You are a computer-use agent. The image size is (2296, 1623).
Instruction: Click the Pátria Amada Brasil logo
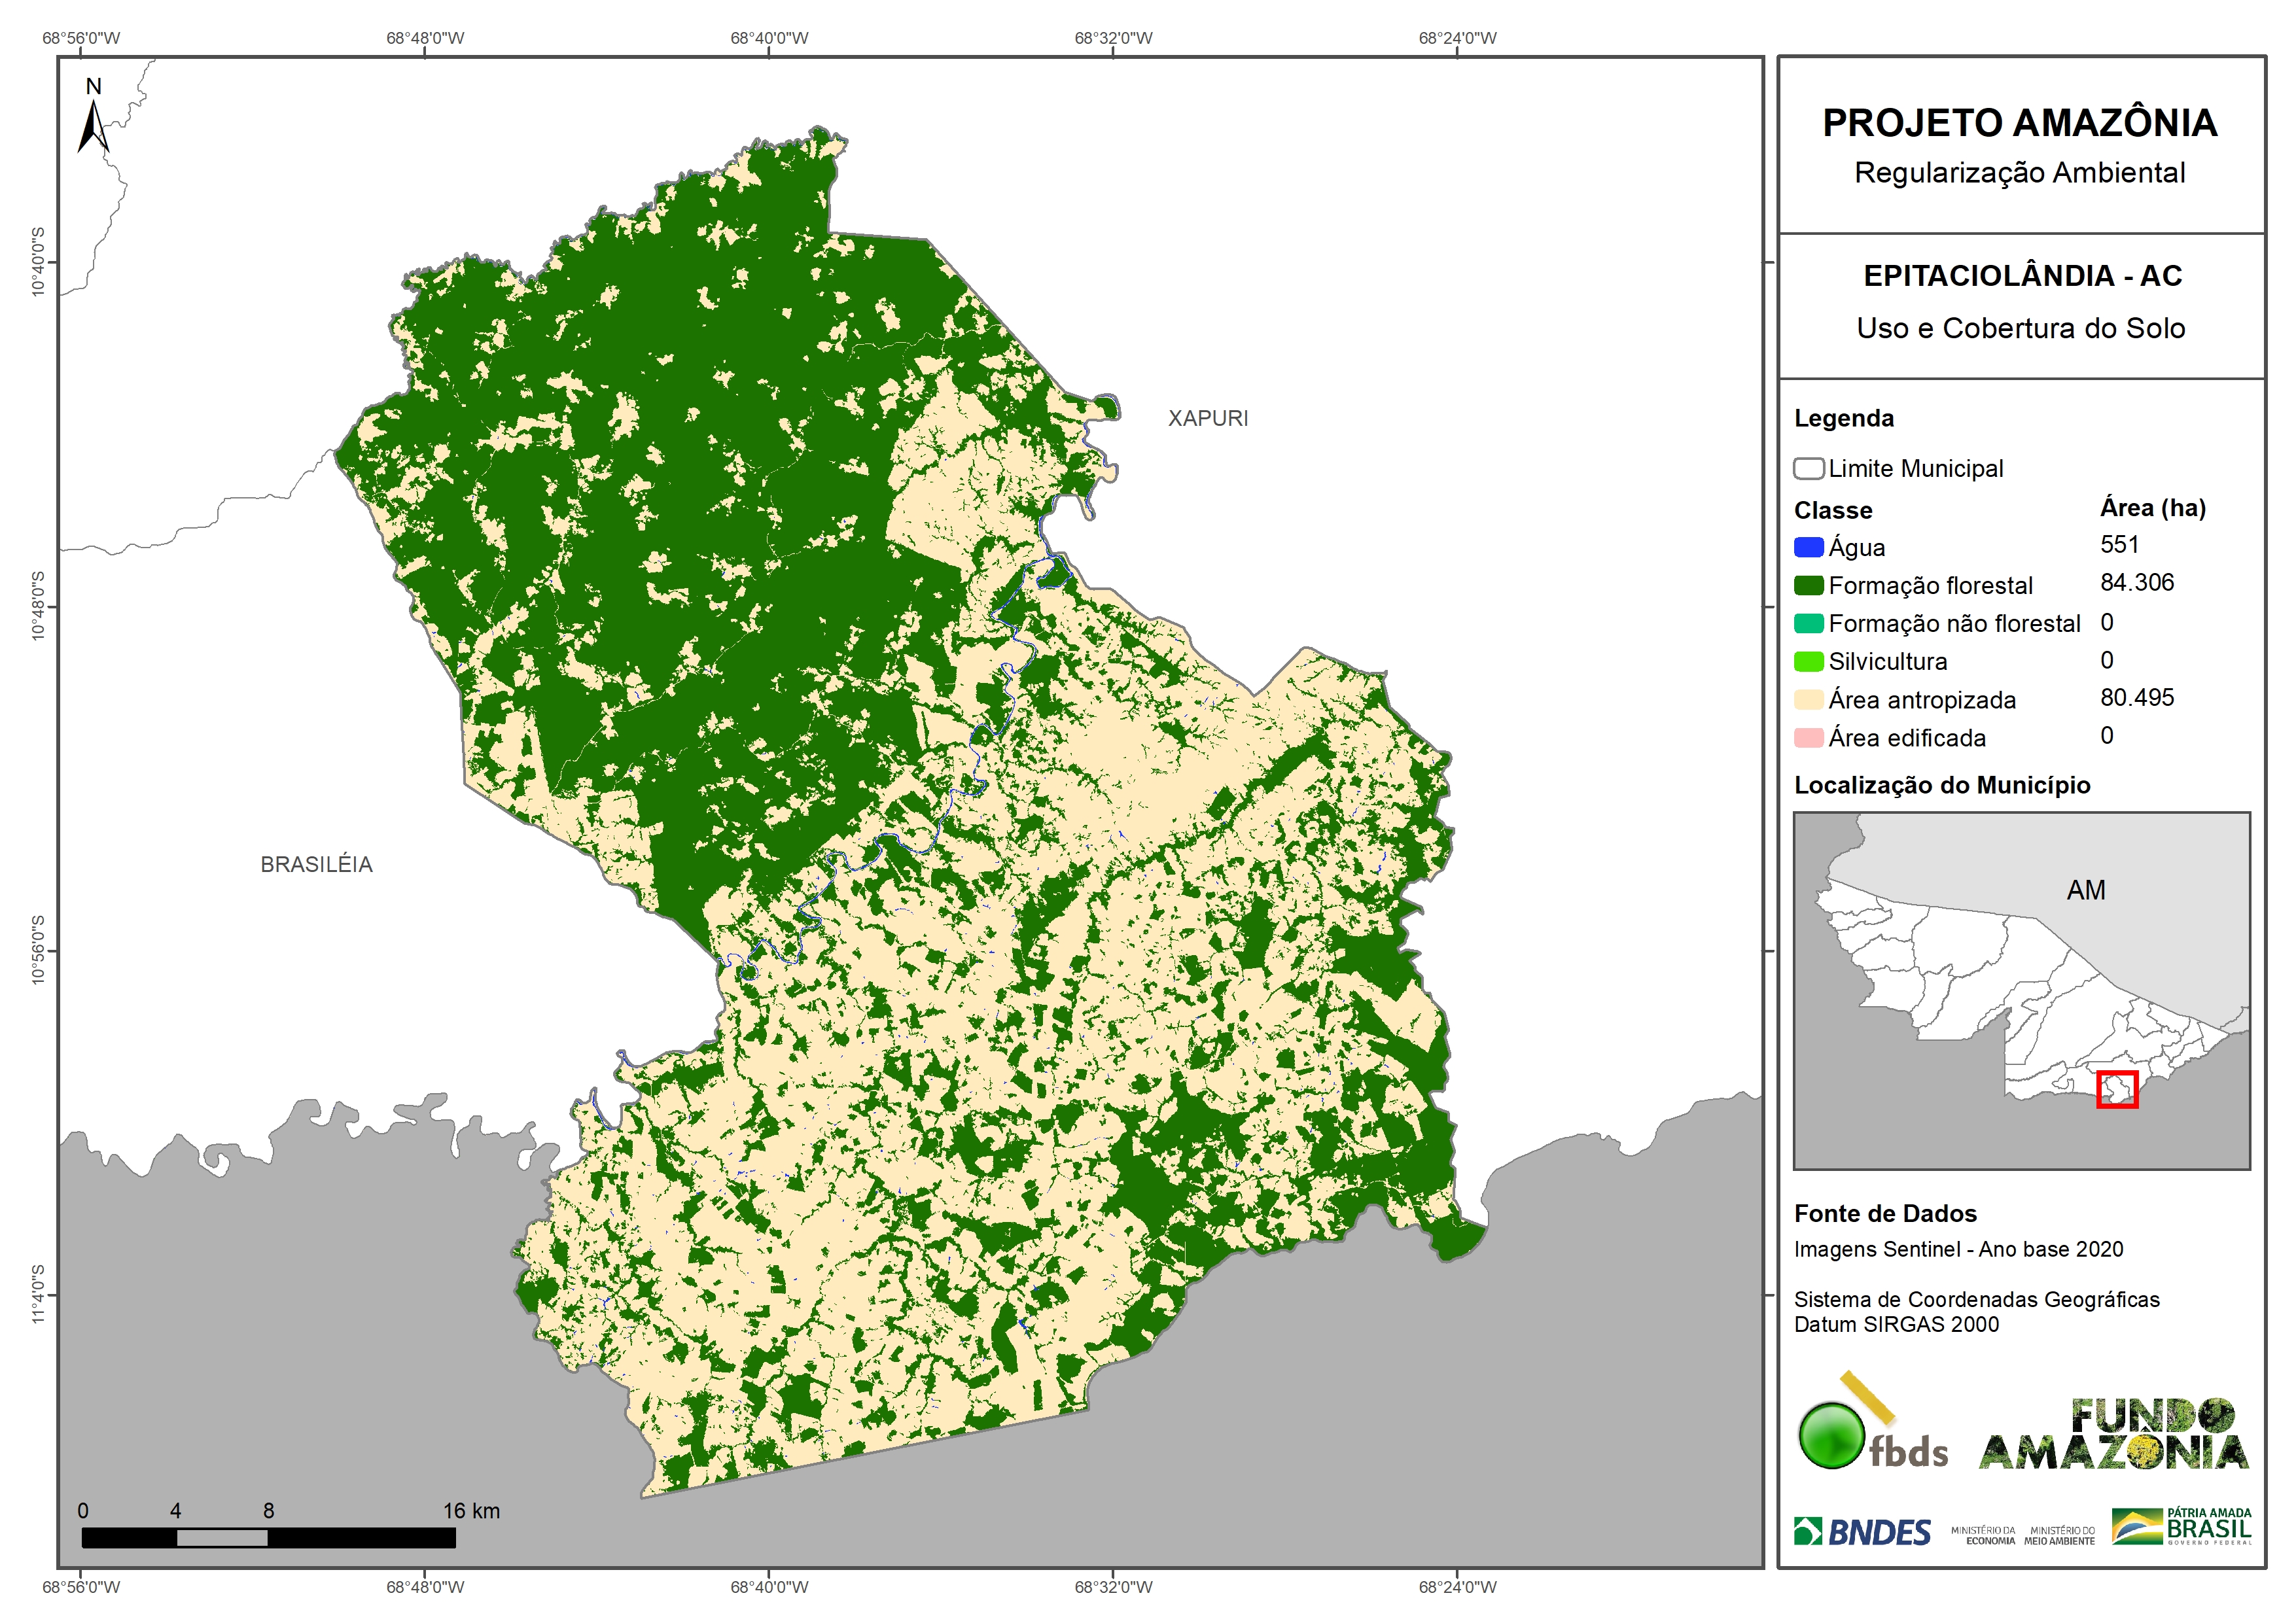tap(2182, 1526)
